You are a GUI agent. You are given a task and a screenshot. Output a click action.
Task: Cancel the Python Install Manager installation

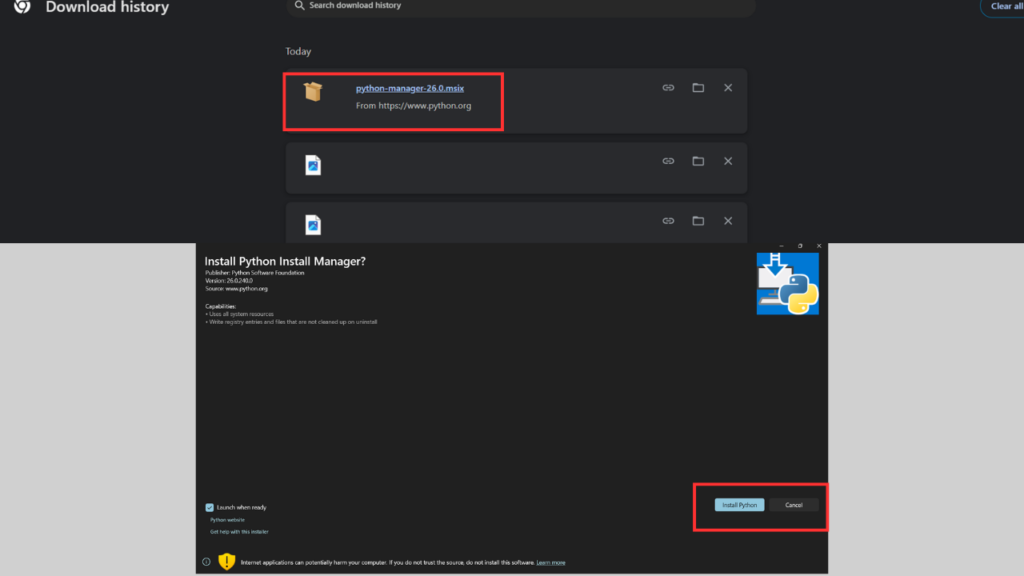793,505
